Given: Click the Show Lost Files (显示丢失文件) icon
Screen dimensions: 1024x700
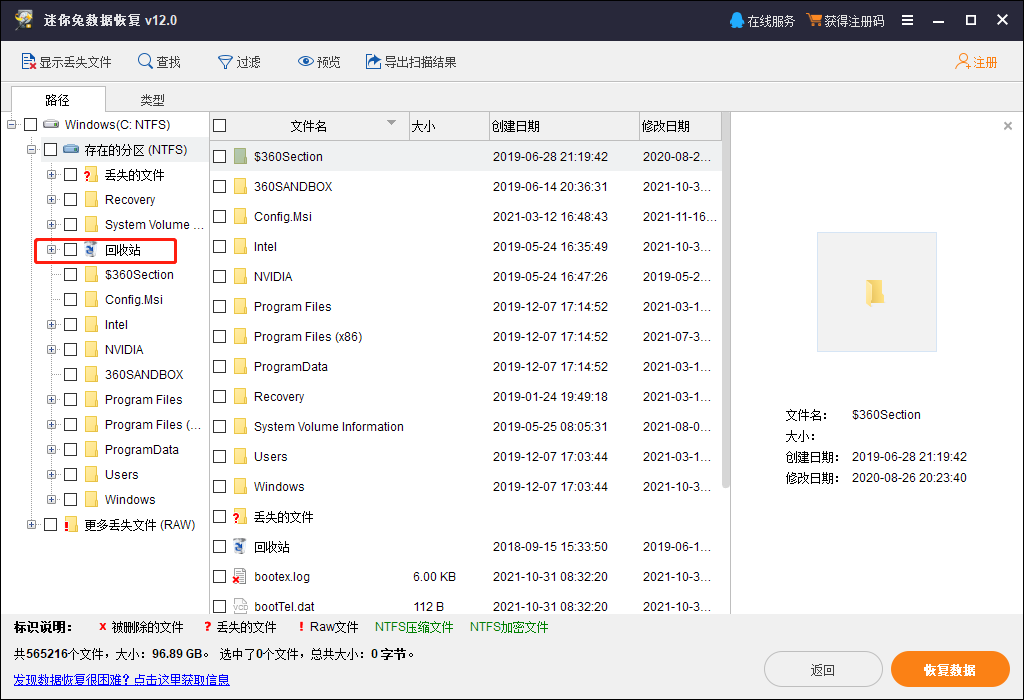Looking at the screenshot, I should point(28,61).
